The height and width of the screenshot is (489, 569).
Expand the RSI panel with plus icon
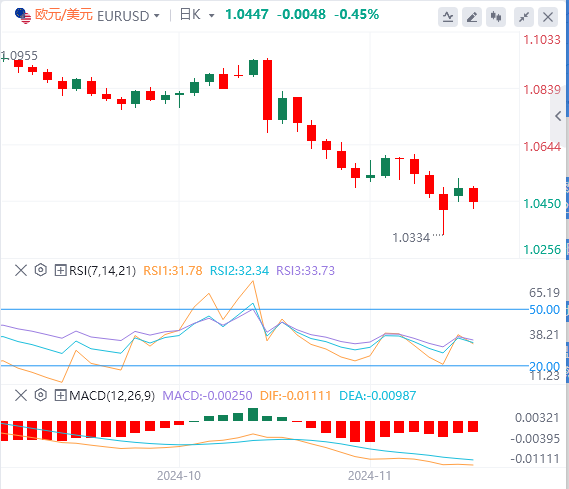[60, 270]
